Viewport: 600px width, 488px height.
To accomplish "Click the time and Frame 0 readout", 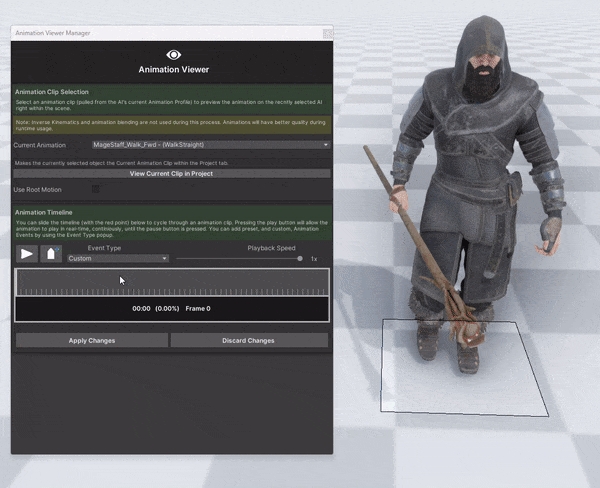I will (171, 309).
